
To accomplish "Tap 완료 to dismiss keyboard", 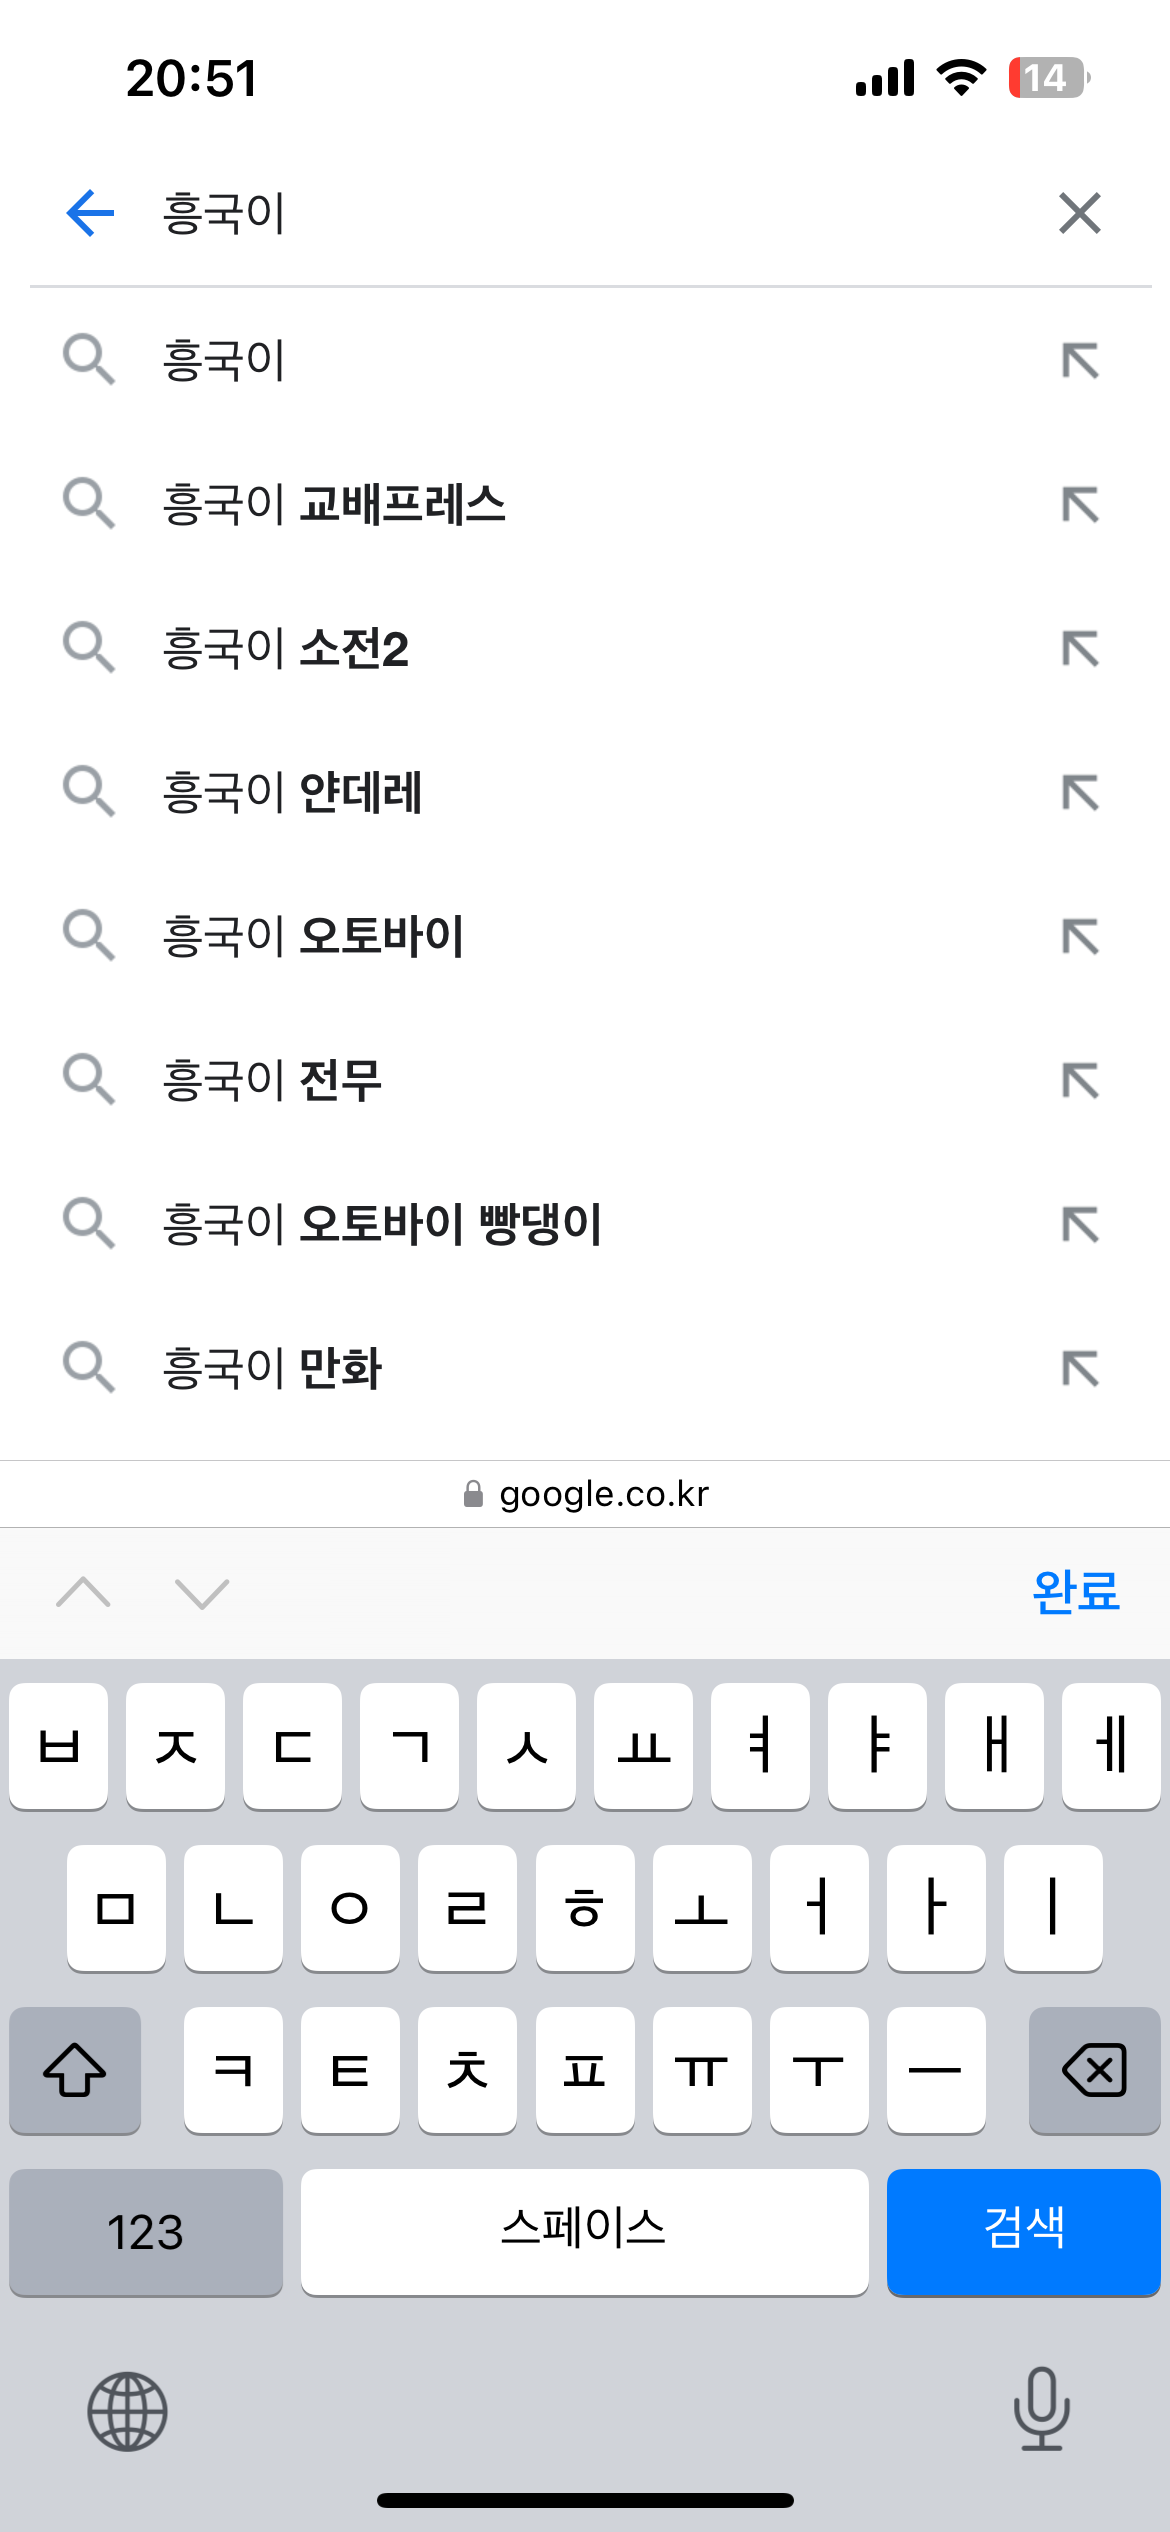I will (1075, 1592).
